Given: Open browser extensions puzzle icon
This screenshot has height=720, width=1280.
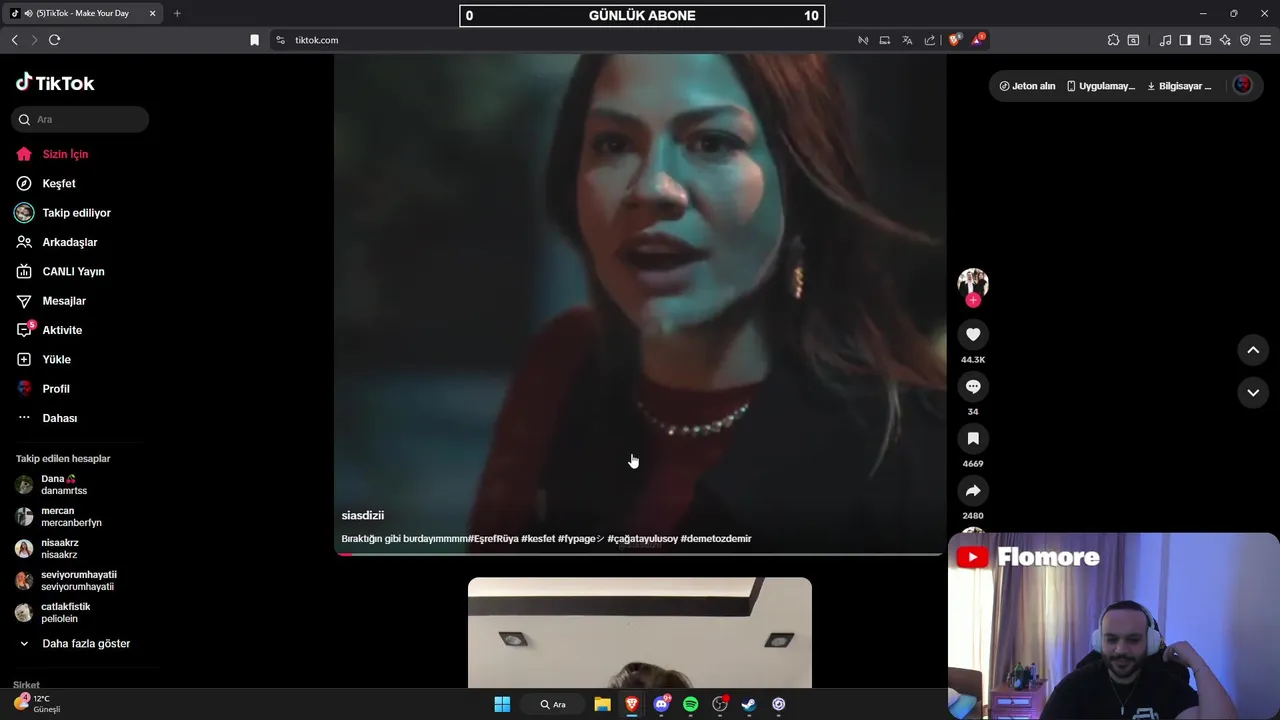Looking at the screenshot, I should [x=1113, y=40].
